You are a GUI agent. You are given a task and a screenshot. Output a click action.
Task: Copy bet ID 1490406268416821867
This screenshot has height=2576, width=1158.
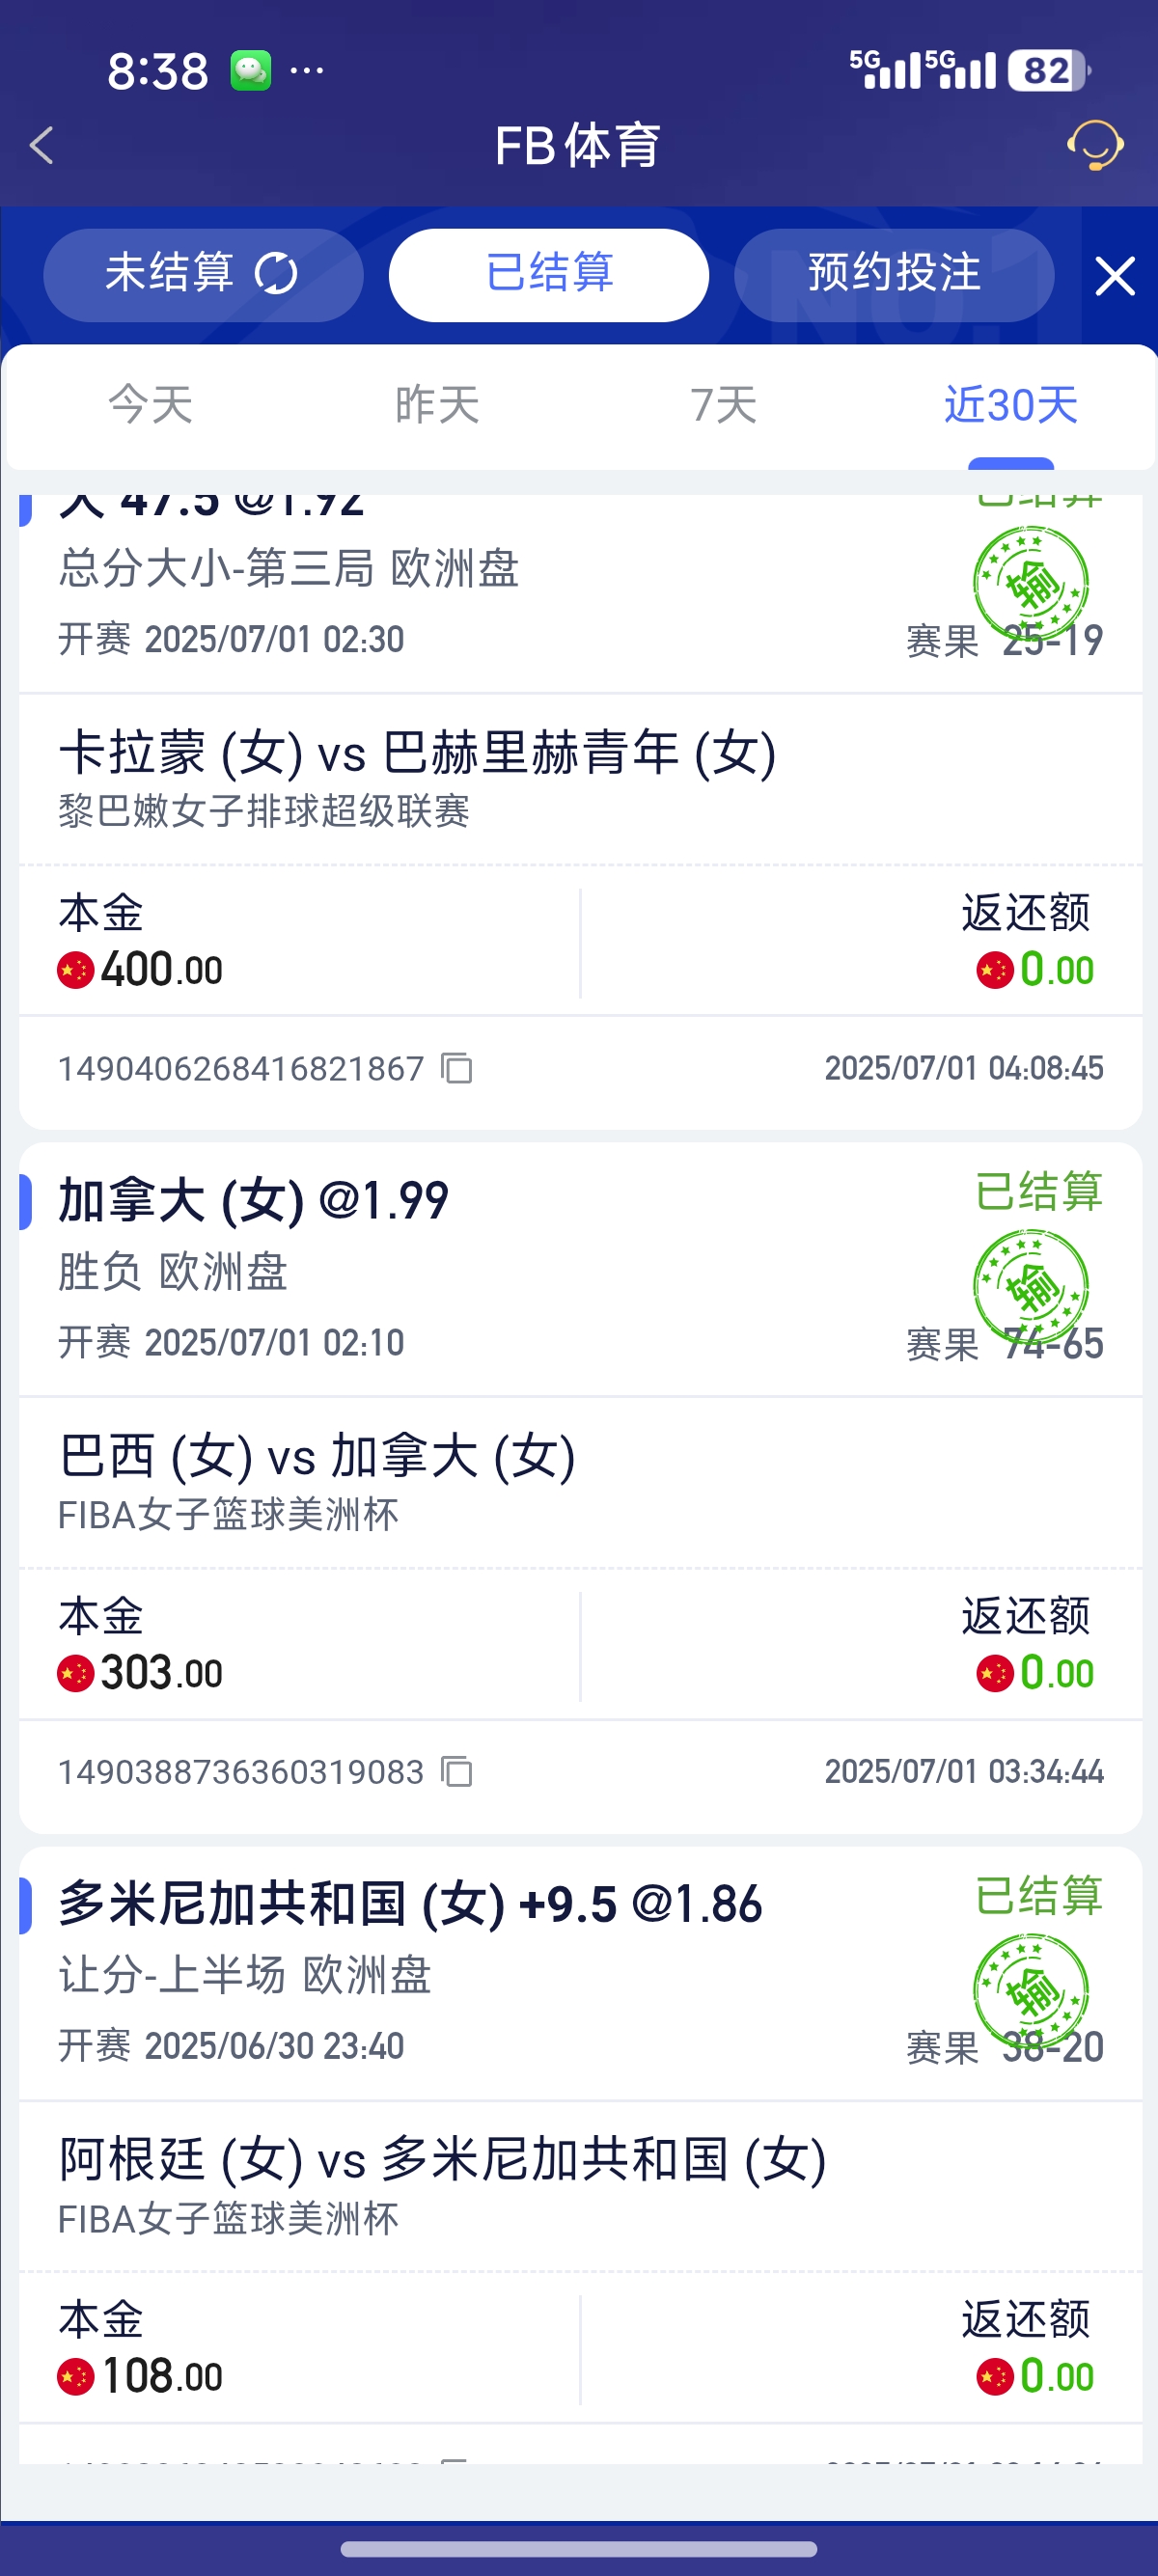point(457,1068)
